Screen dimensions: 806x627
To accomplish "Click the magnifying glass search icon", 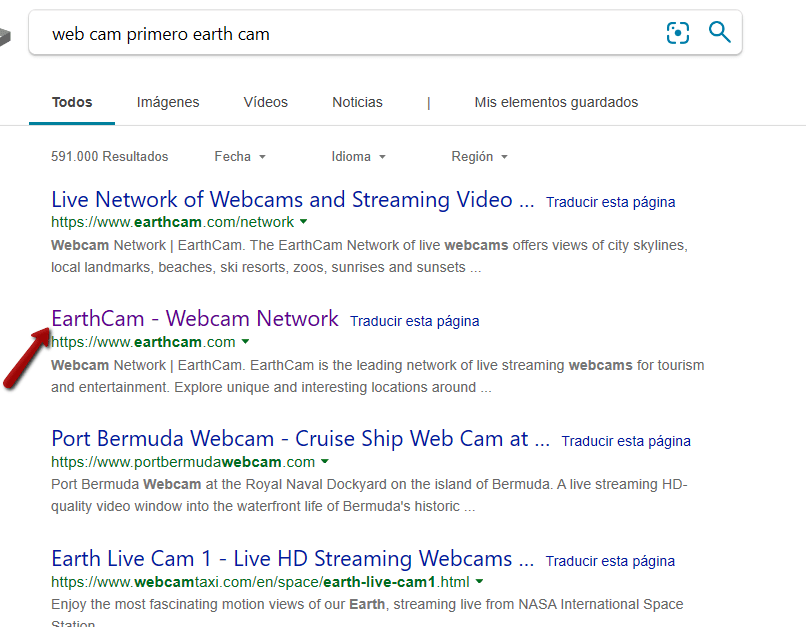I will pyautogui.click(x=719, y=32).
